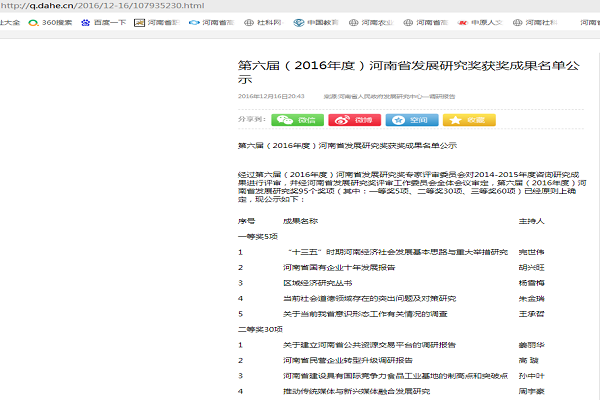Click the 主持人 column header
The width and height of the screenshot is (600, 400).
click(x=531, y=220)
